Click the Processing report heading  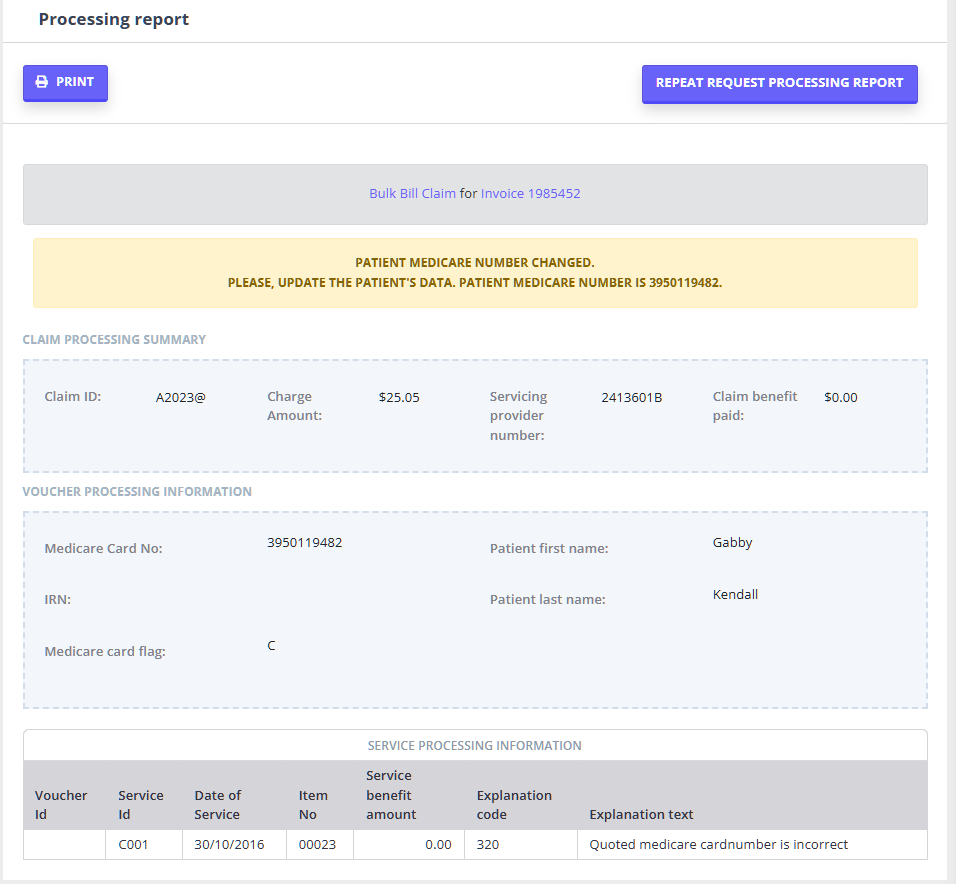click(114, 20)
